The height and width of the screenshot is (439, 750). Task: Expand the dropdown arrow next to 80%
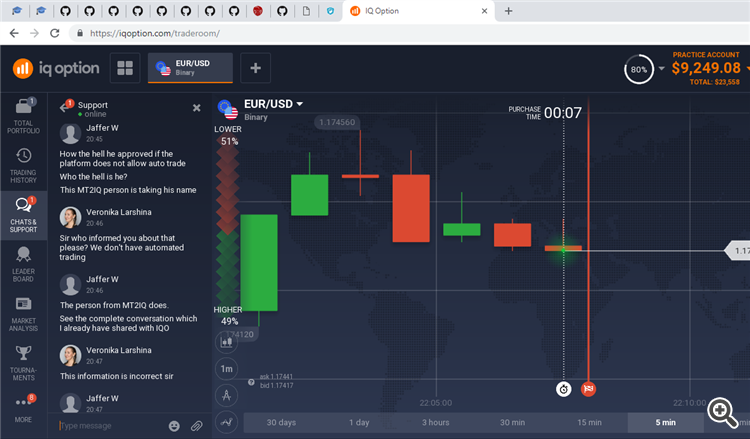point(662,68)
